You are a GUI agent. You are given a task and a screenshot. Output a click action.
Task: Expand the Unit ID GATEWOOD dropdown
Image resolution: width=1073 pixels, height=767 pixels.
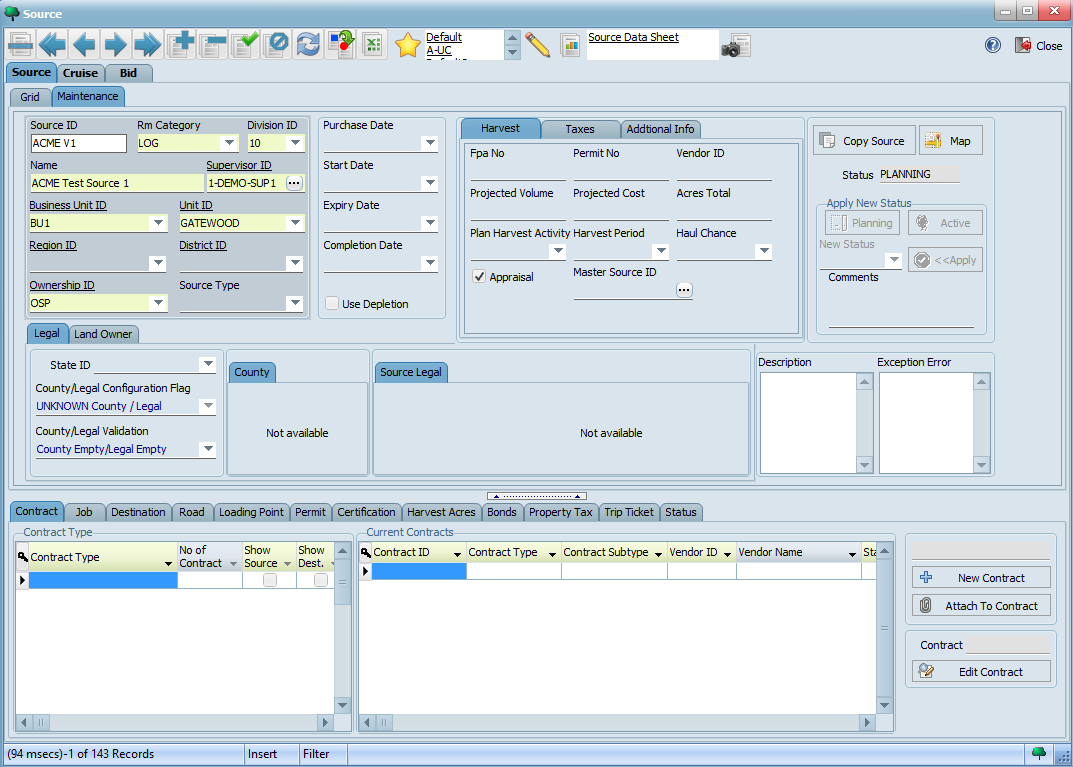coord(295,222)
